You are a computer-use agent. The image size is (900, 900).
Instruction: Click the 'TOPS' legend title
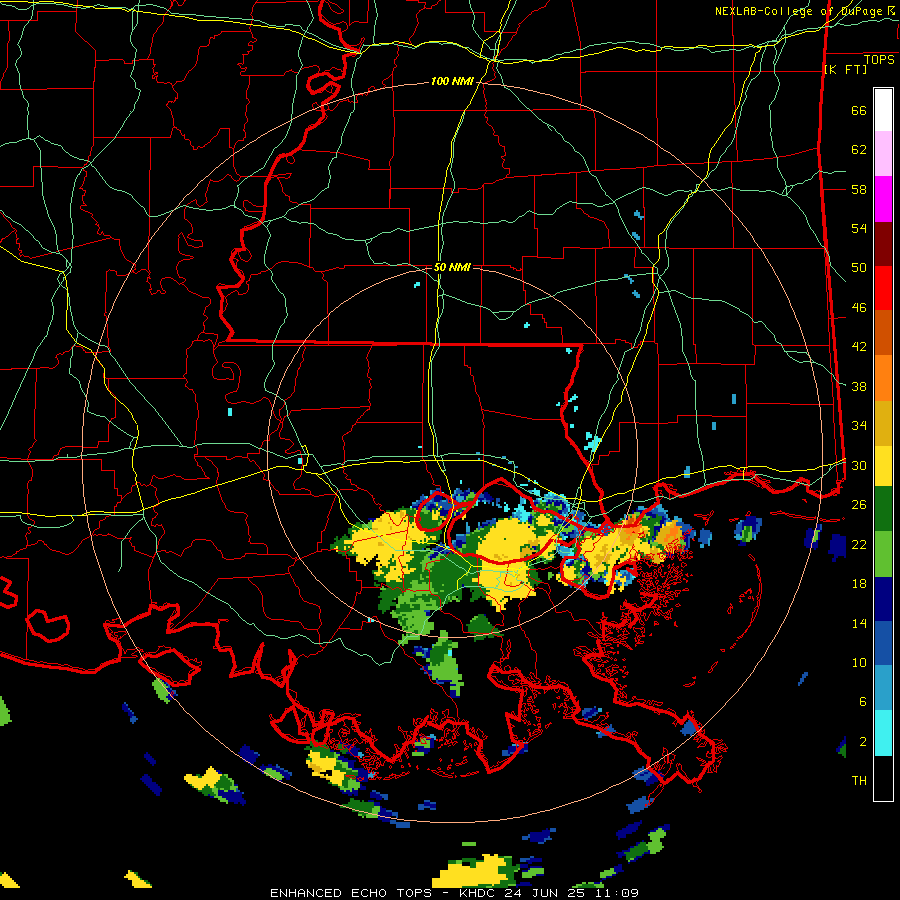tap(879, 60)
